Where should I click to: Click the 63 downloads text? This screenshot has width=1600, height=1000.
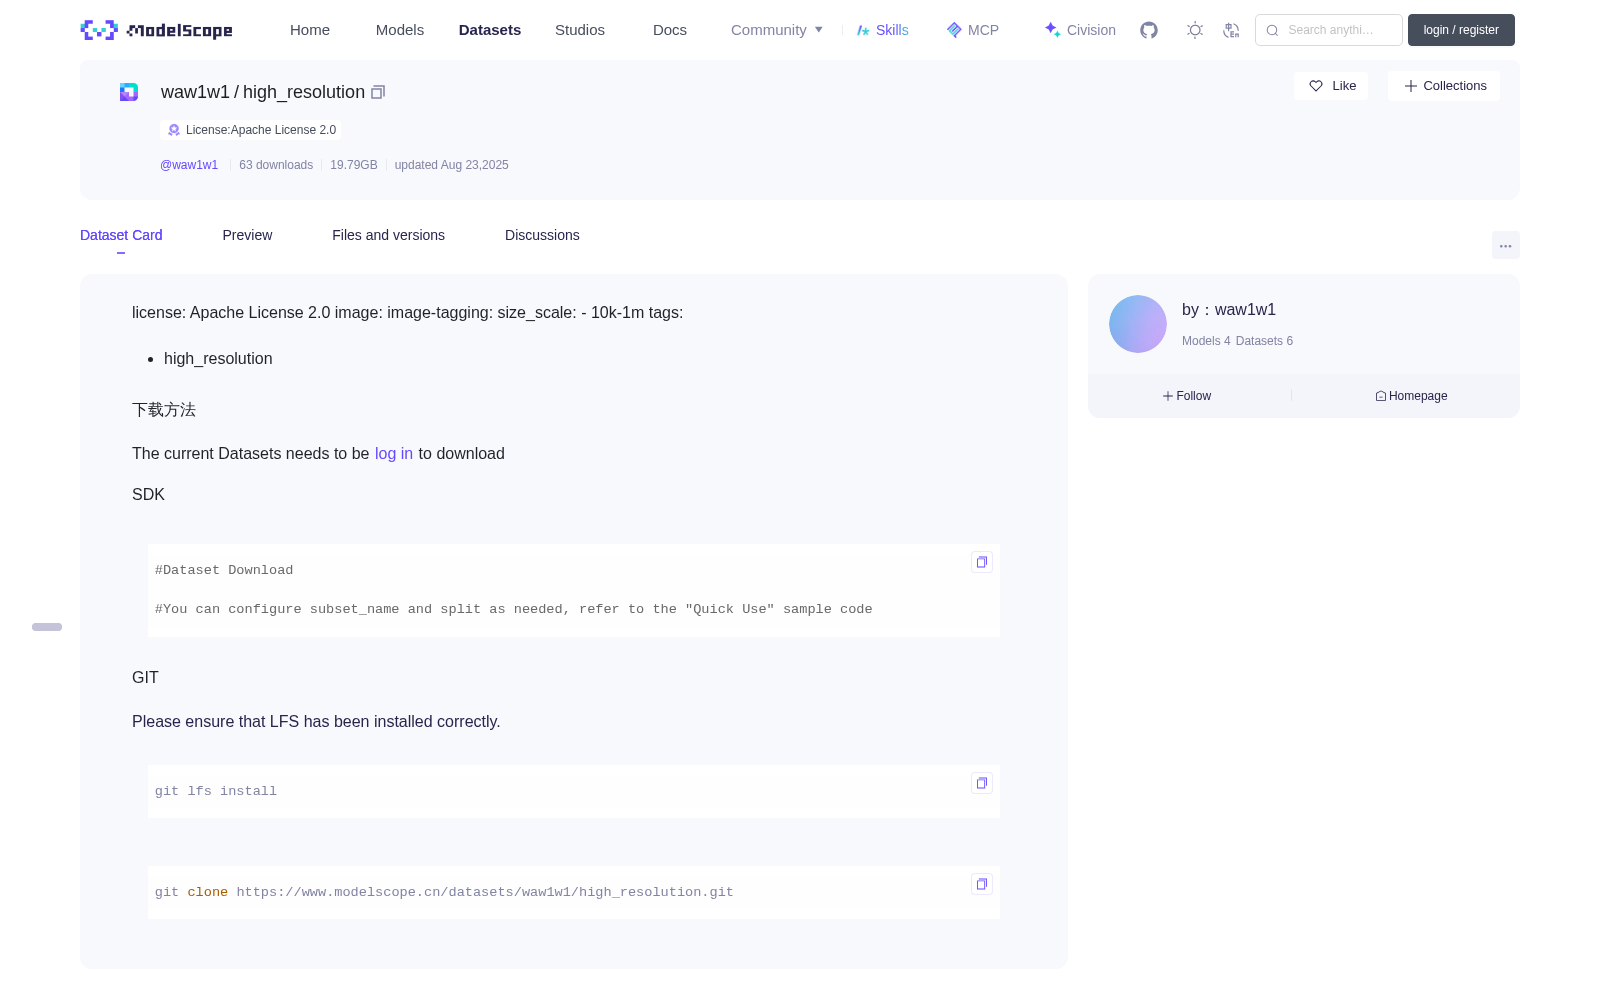coord(276,165)
